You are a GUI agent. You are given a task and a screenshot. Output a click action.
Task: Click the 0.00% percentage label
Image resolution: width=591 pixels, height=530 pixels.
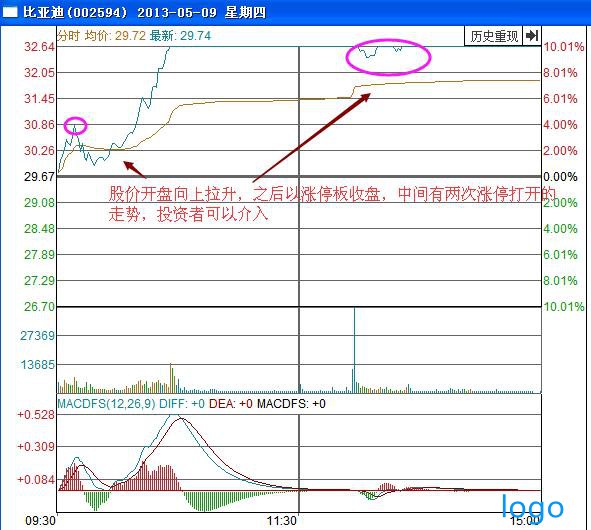click(x=560, y=176)
